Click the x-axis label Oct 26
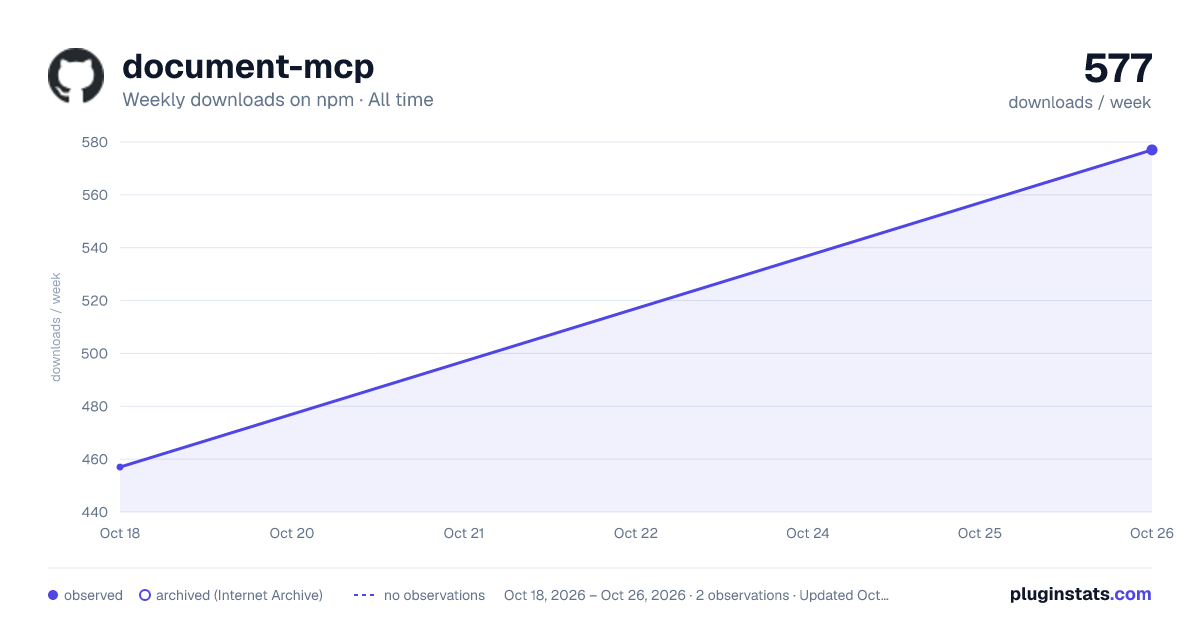Screen dimensions: 1200x630 1151,533
